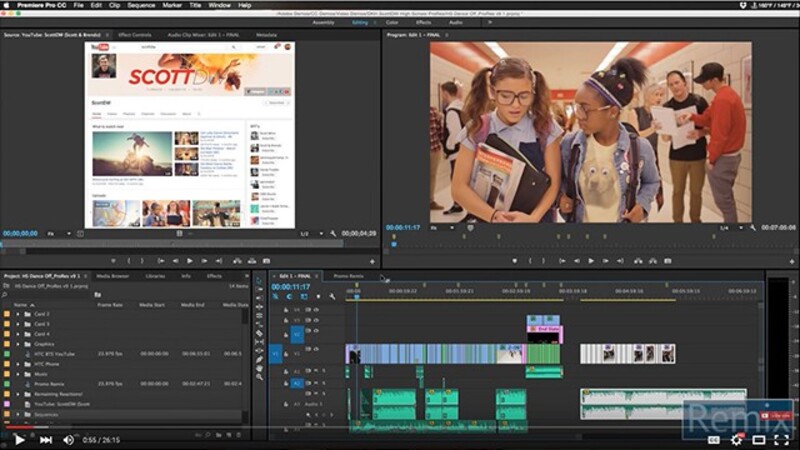
Task: Select the Selection tool in Tools panel
Action: click(x=259, y=281)
